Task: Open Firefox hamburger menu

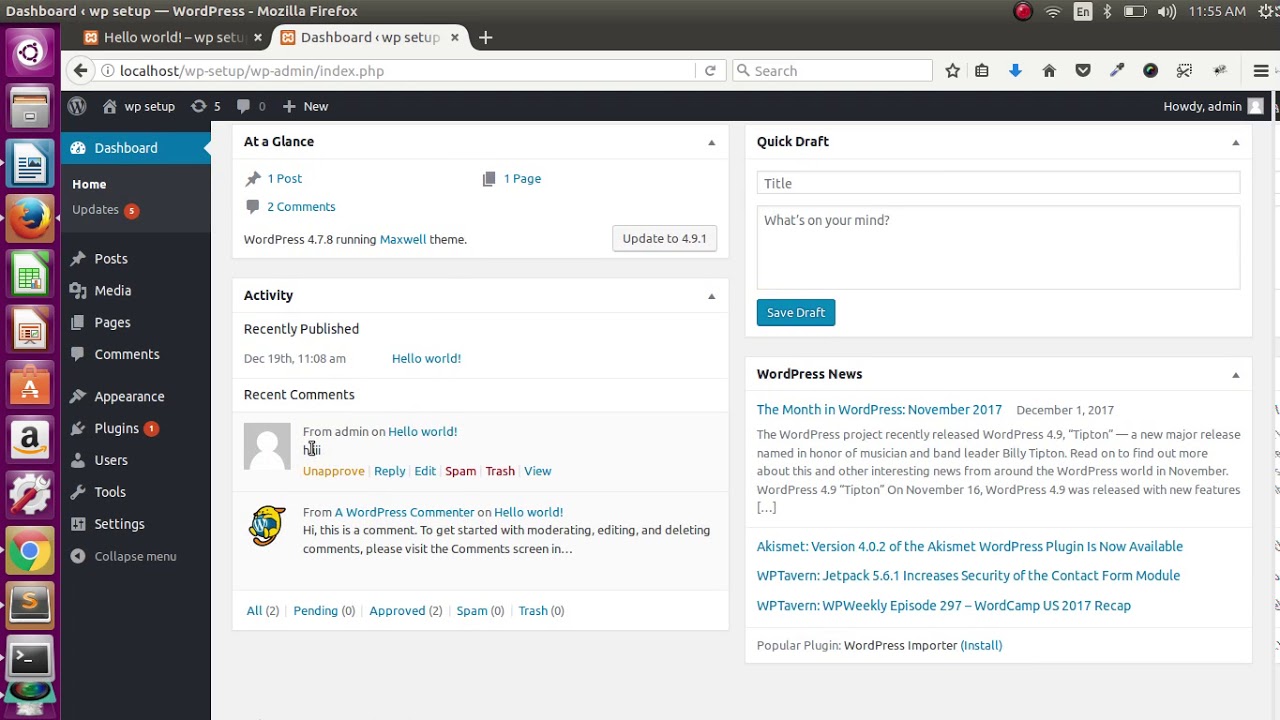Action: click(1261, 71)
